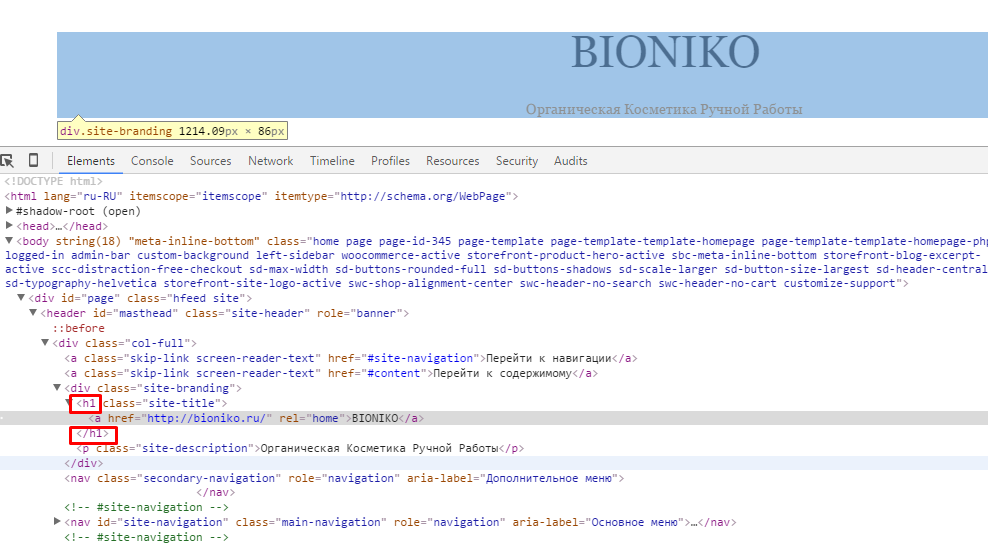
Task: Collapse the body element node
Action: 9,241
